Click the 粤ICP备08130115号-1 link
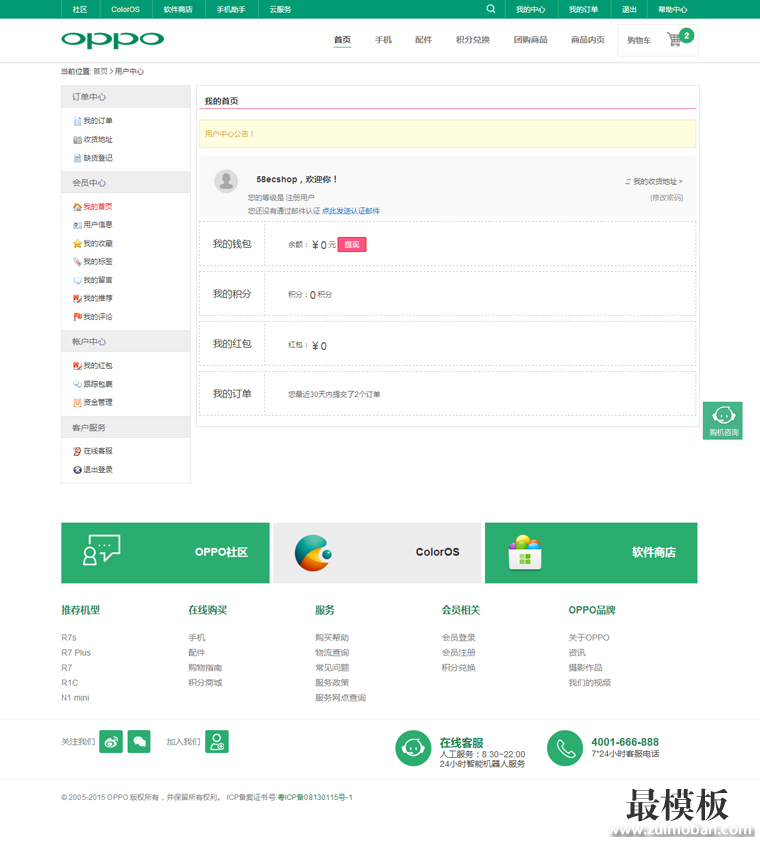The height and width of the screenshot is (842, 760). coord(315,797)
